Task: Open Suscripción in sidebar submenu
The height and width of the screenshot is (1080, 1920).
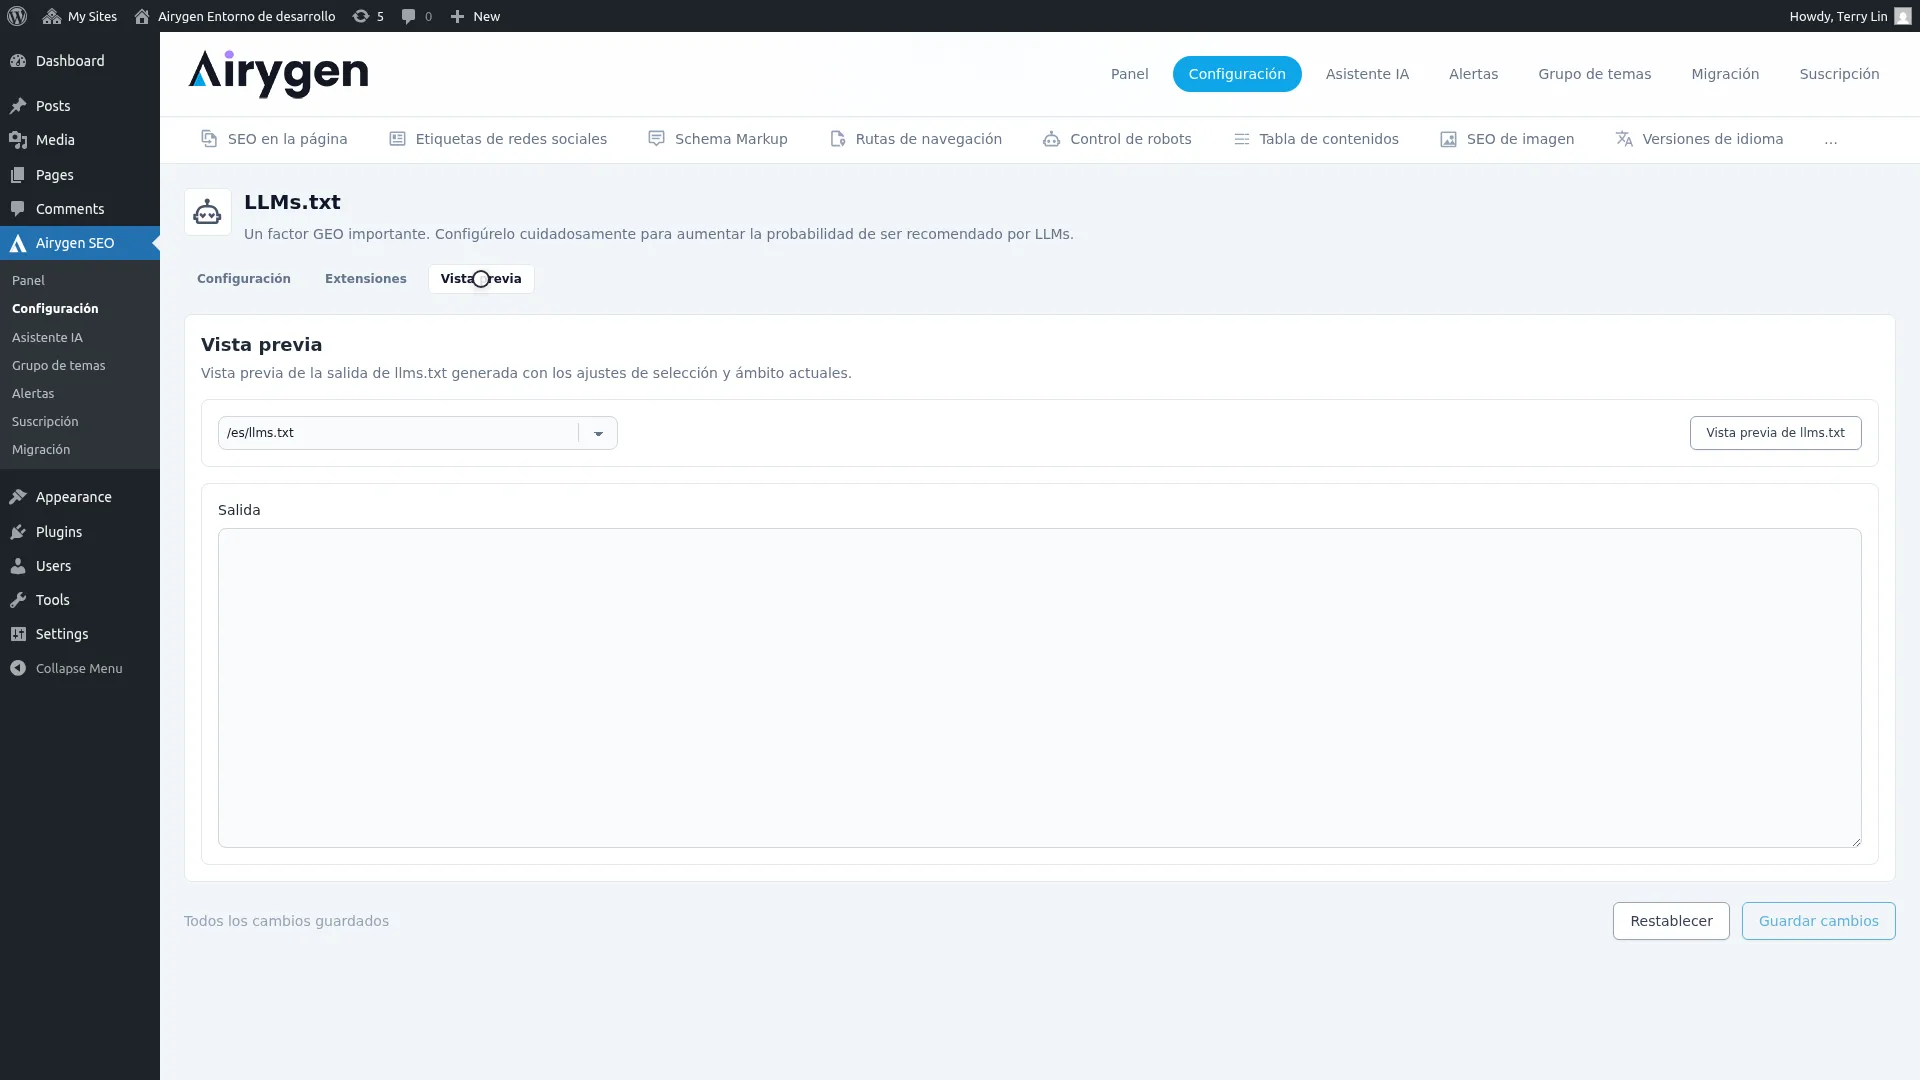Action: pyautogui.click(x=45, y=422)
